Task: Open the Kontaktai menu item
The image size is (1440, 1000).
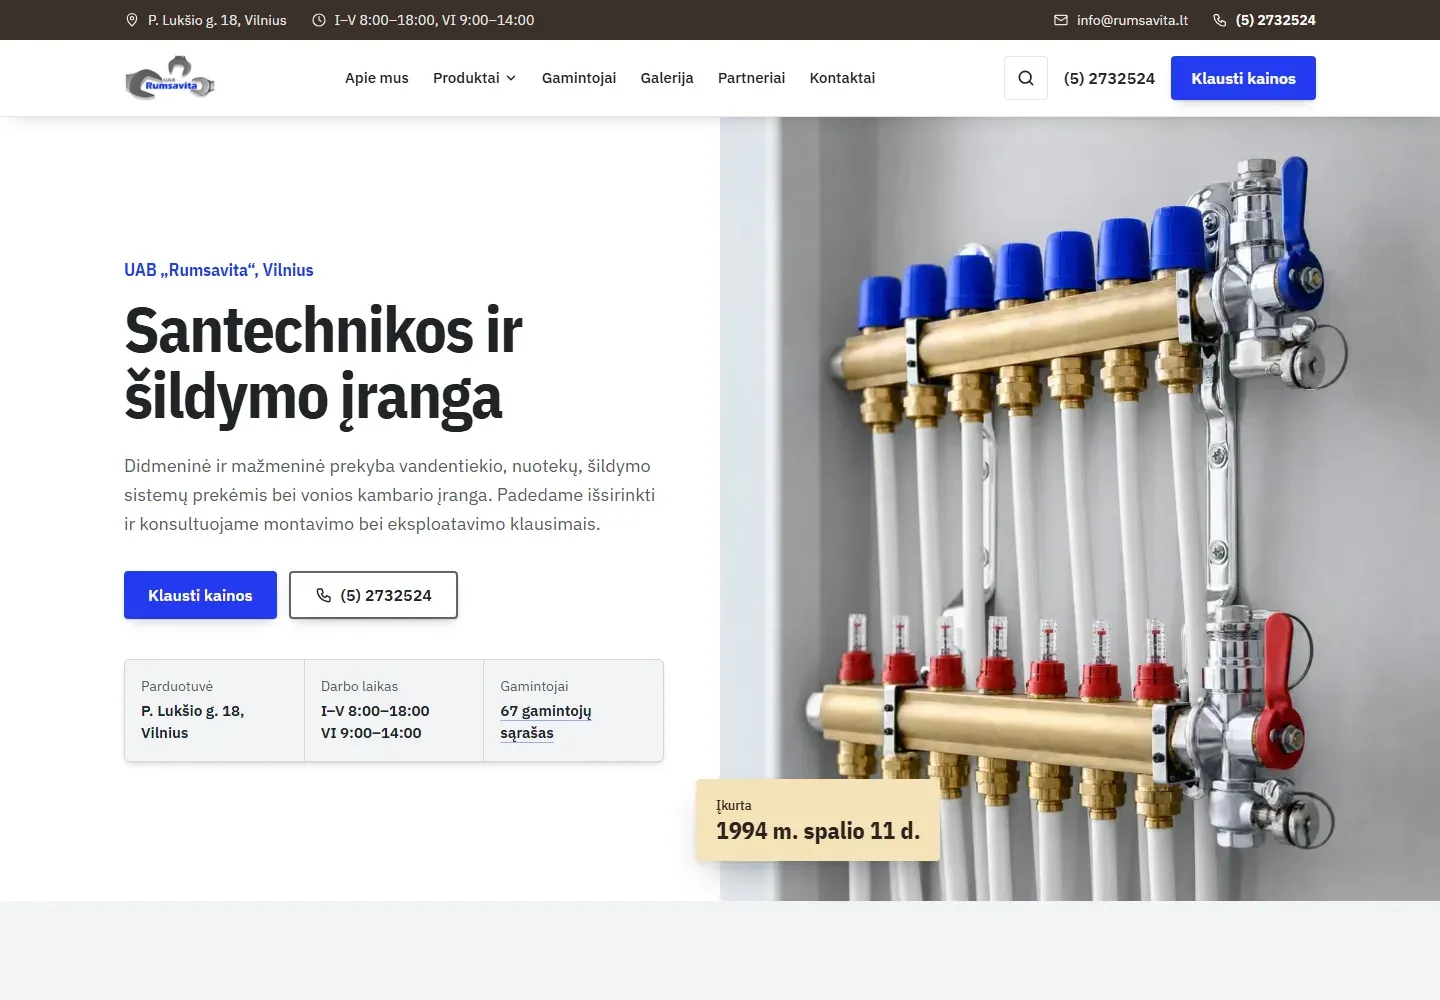Action: click(842, 78)
